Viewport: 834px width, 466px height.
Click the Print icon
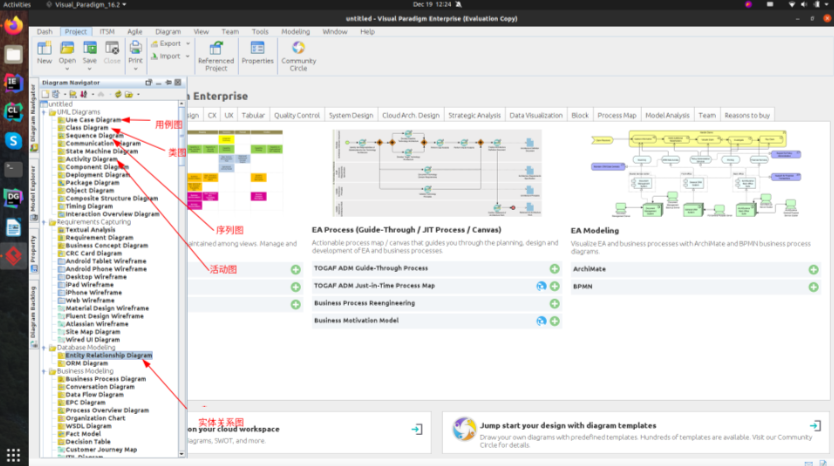point(135,52)
